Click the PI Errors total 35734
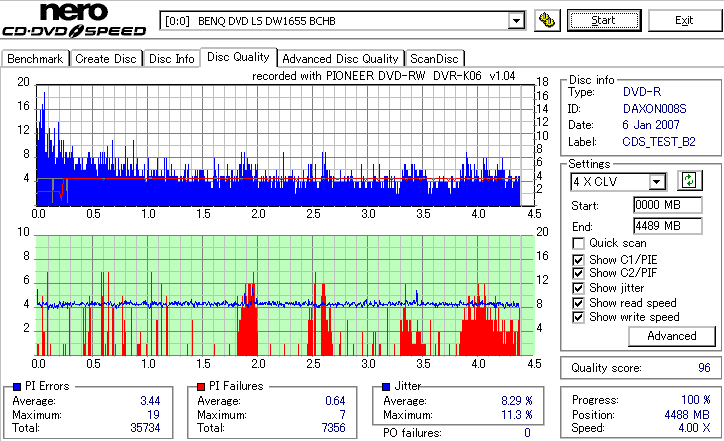Viewport: 724px width, 441px height. [145, 428]
